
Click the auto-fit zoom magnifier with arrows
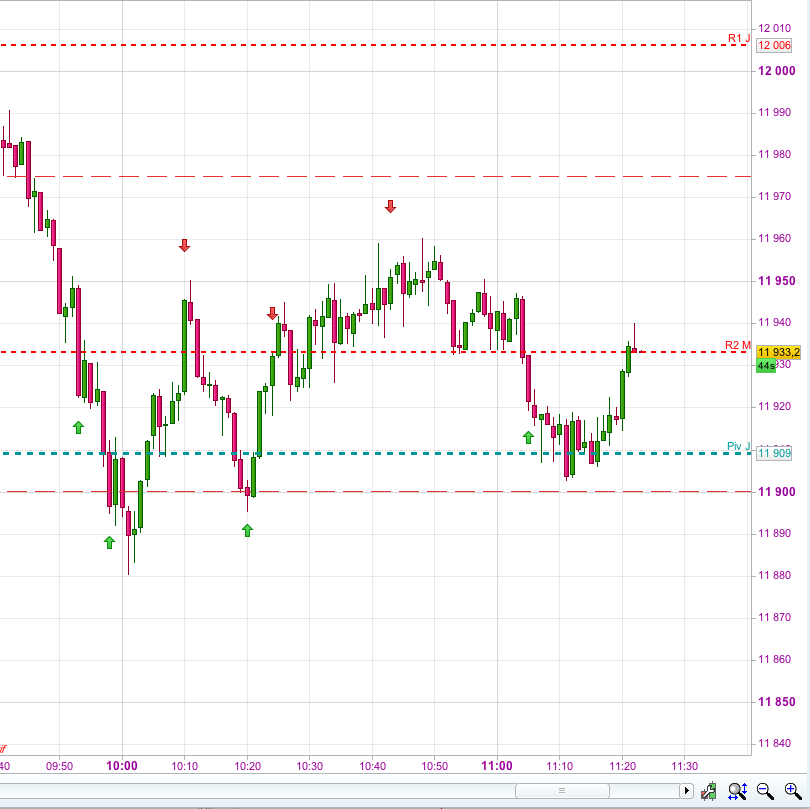(x=737, y=791)
